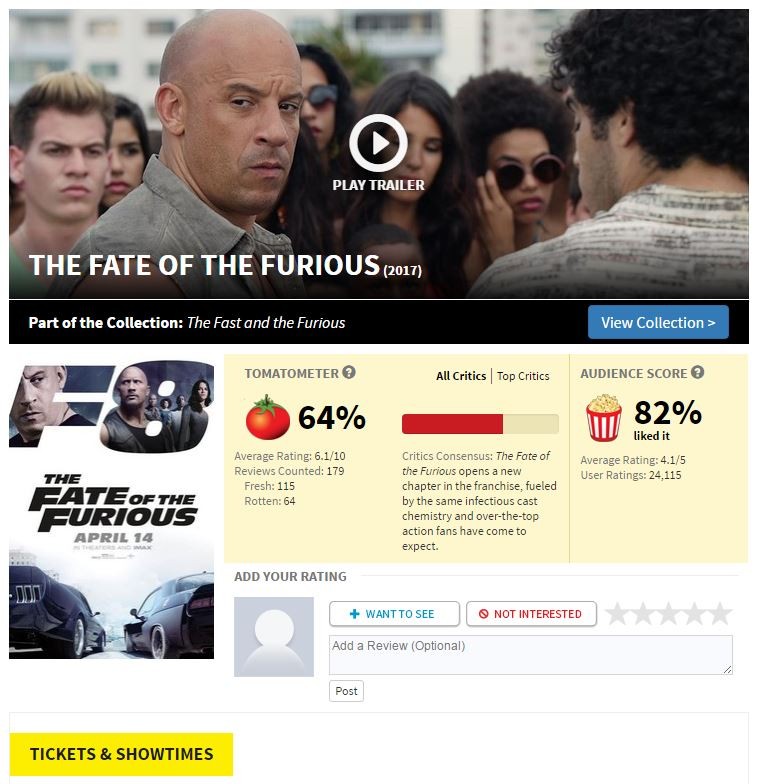This screenshot has width=766, height=784.
Task: Click the Audience Score help question mark icon
Action: 698,372
